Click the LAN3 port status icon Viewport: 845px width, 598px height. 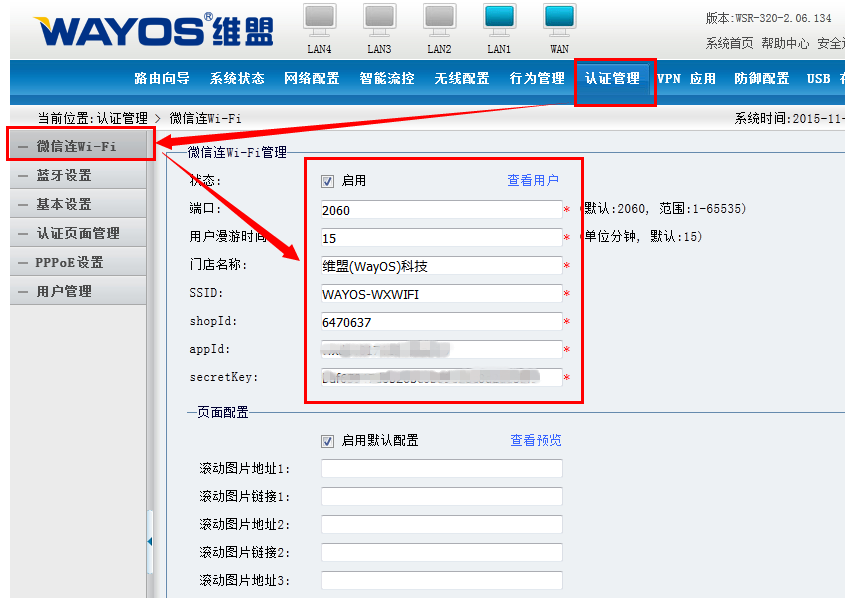[x=379, y=20]
